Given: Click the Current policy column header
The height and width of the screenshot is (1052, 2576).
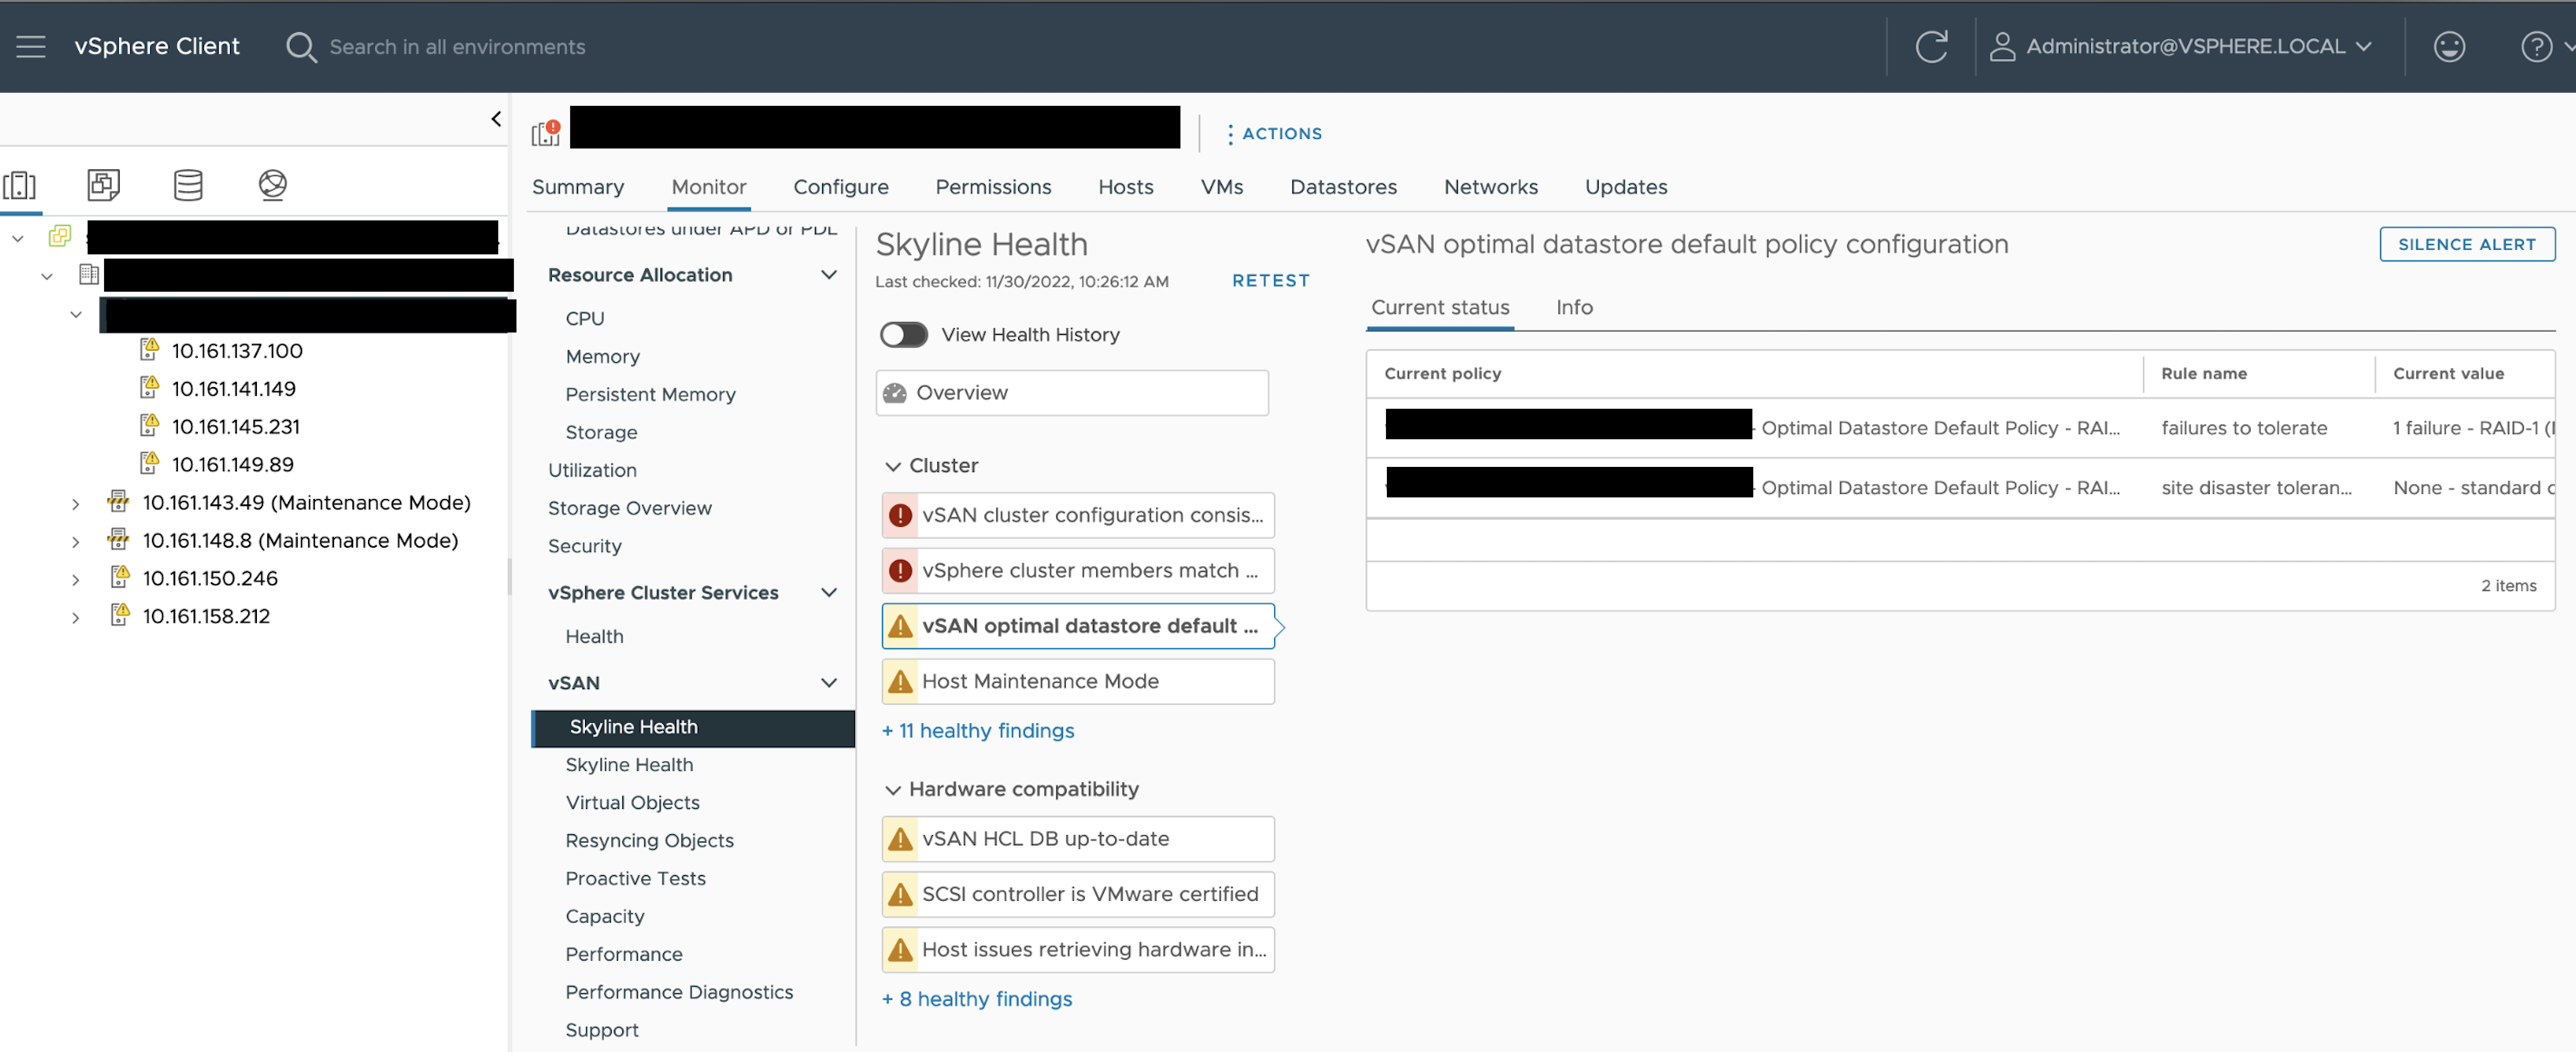Looking at the screenshot, I should pyautogui.click(x=1442, y=373).
